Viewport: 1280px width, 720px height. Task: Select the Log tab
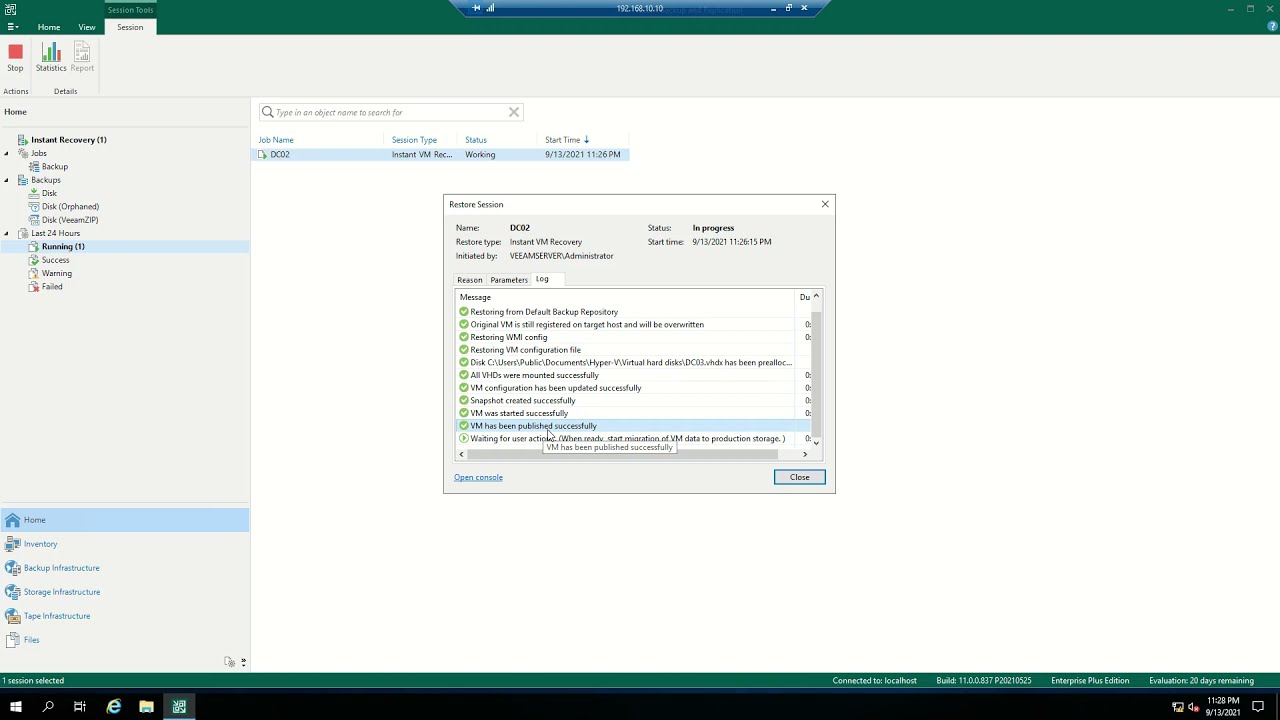click(542, 279)
